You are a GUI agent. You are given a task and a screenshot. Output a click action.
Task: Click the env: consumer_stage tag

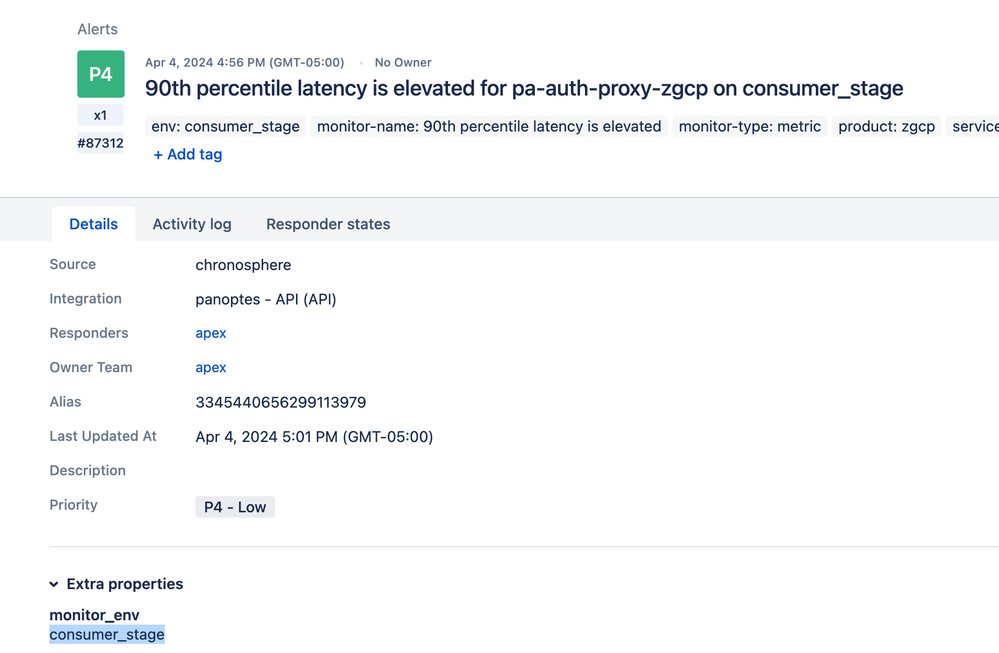pyautogui.click(x=225, y=126)
